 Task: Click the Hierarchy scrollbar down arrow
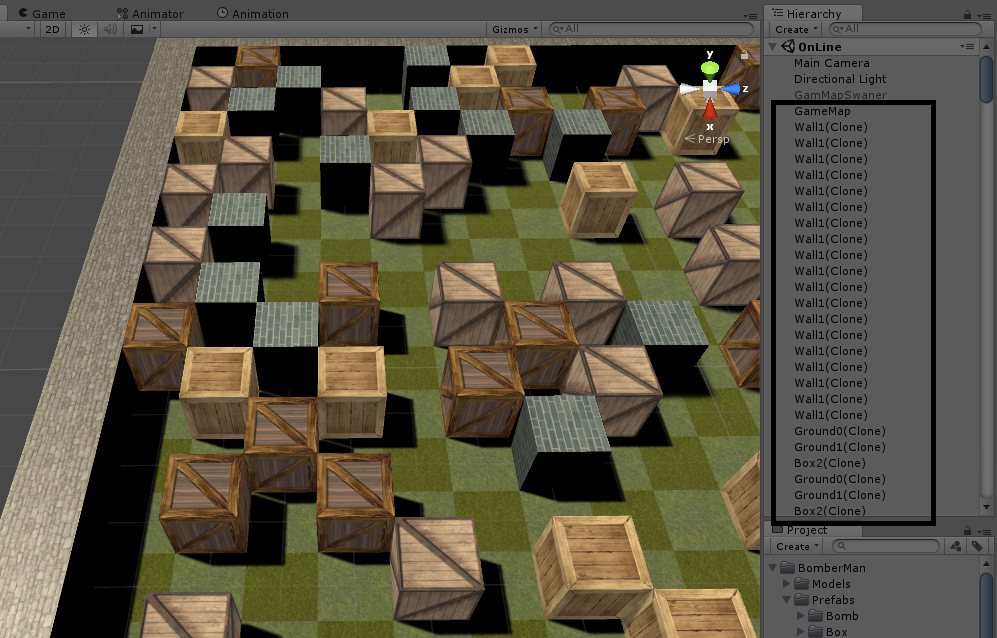(986, 508)
